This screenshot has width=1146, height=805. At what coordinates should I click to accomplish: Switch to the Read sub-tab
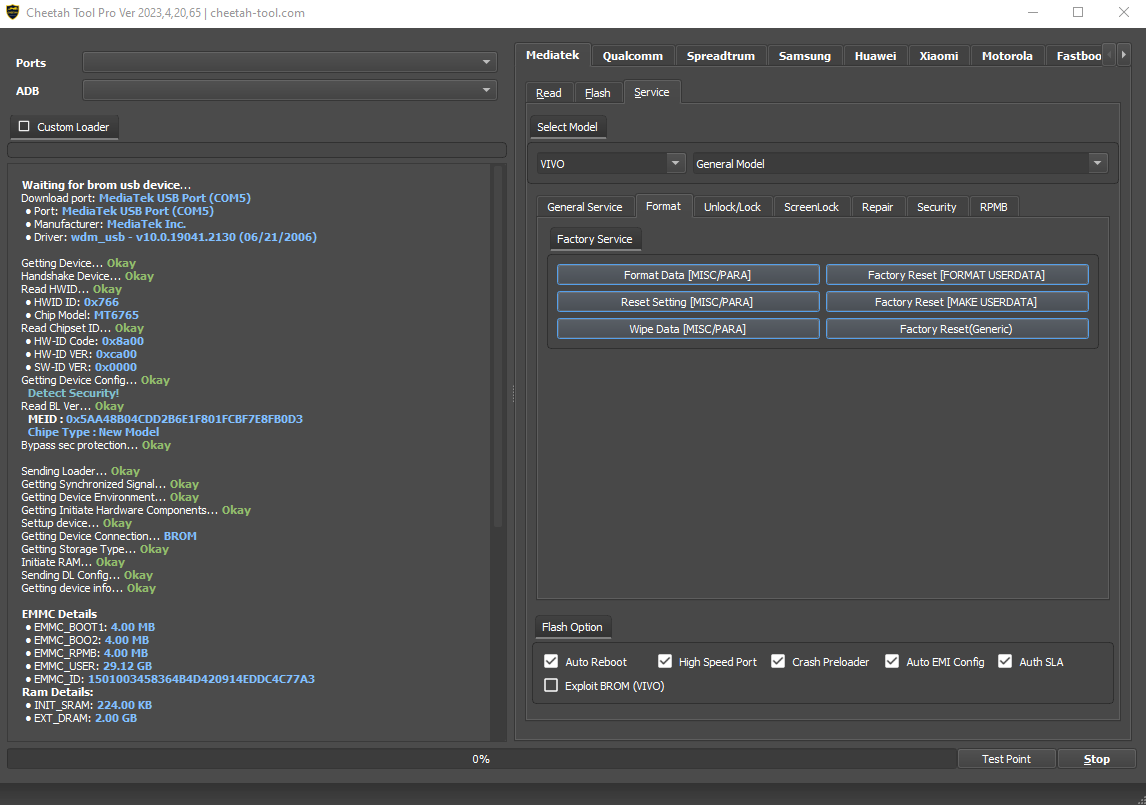point(549,93)
